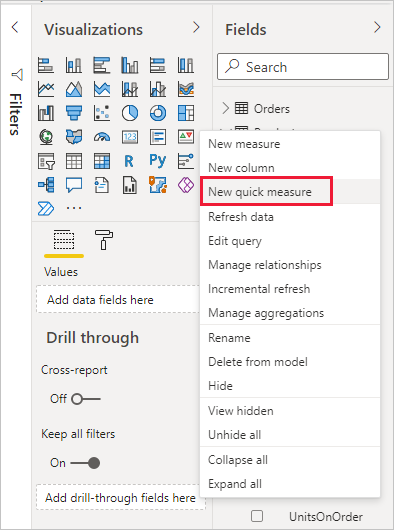Viewport: 394px width, 530px height.
Task: Select the globe Map visual
Action: pos(46,137)
